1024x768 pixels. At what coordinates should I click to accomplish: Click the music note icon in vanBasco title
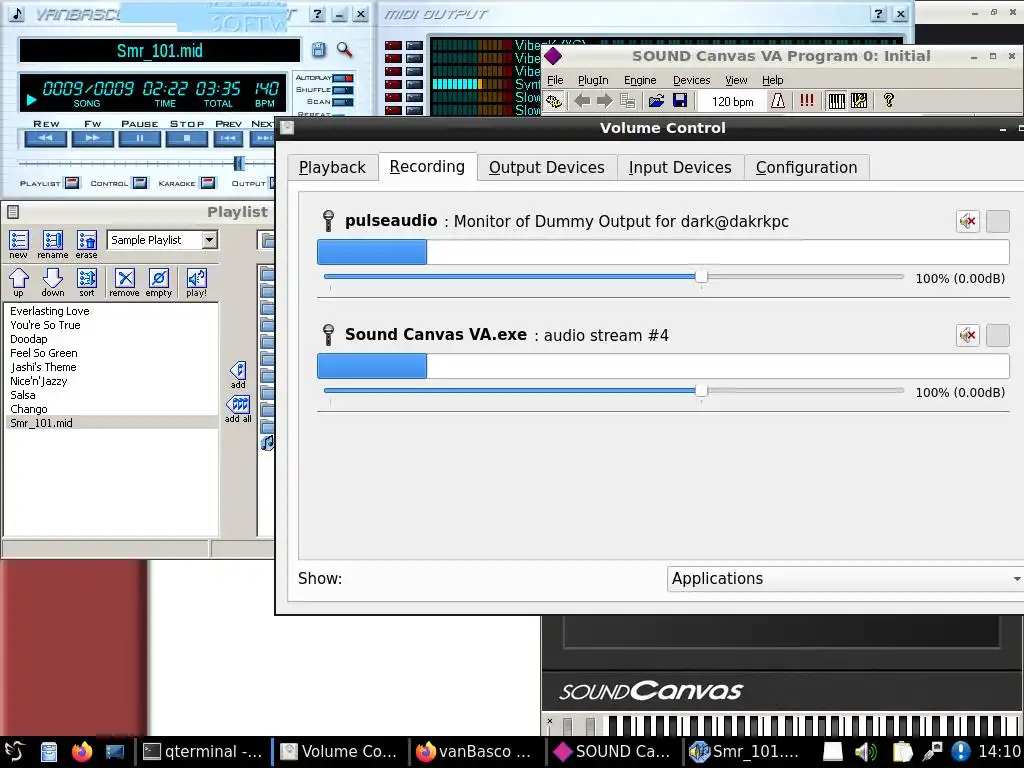pyautogui.click(x=17, y=14)
